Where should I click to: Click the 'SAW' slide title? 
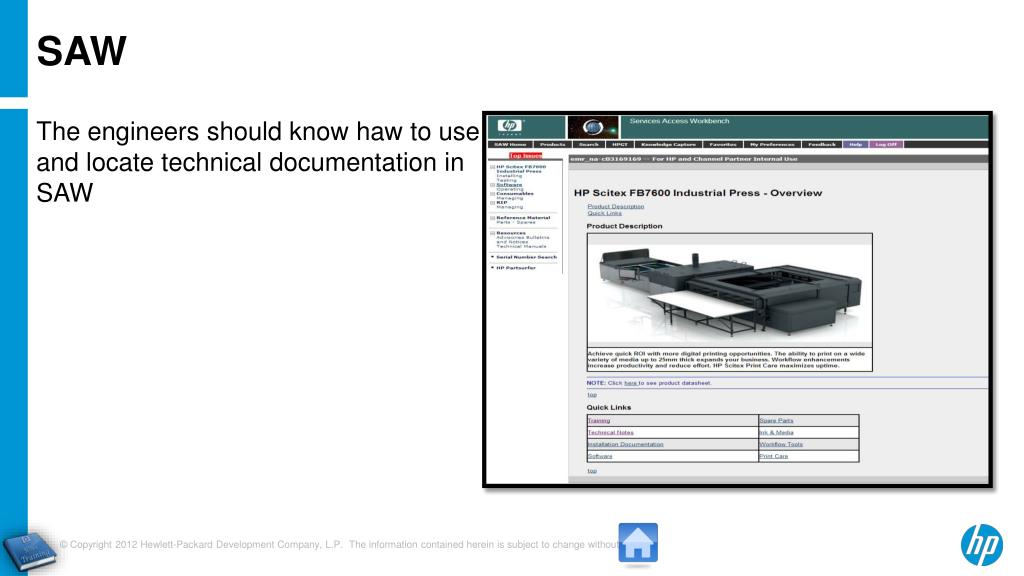coord(82,51)
